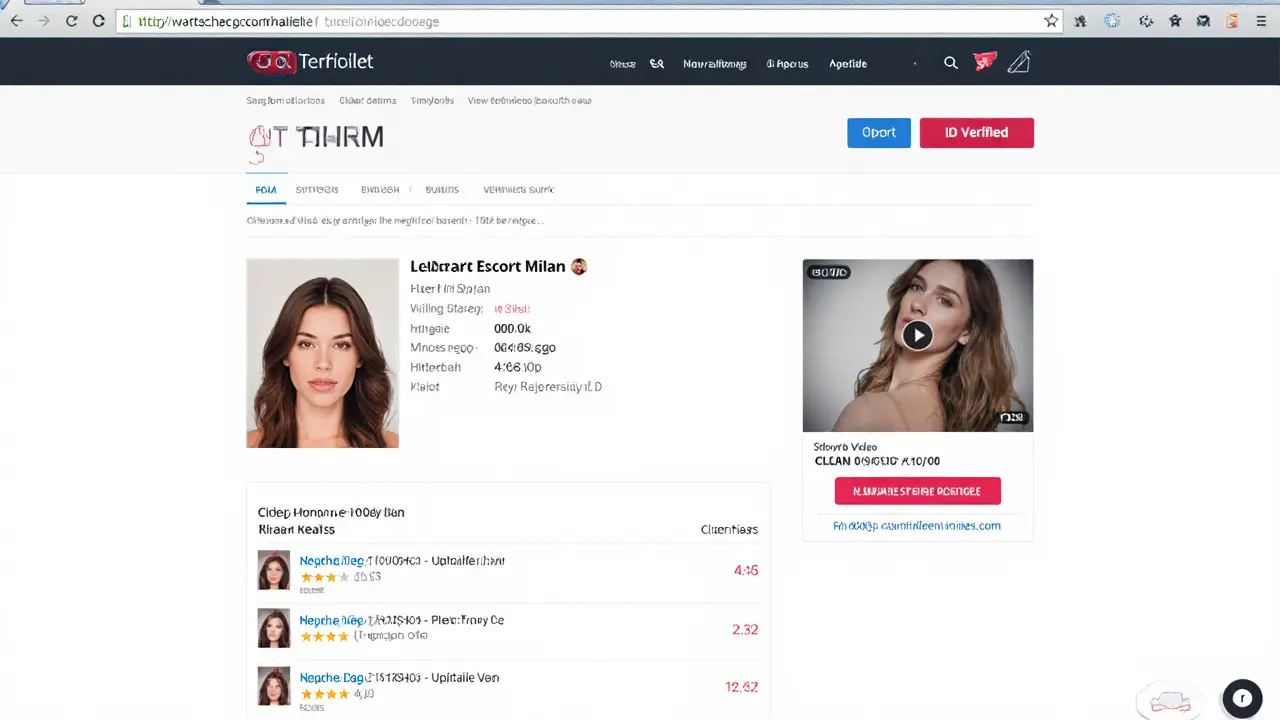The image size is (1280, 720).
Task: Select the pencil compose icon in the header
Action: coord(1018,62)
